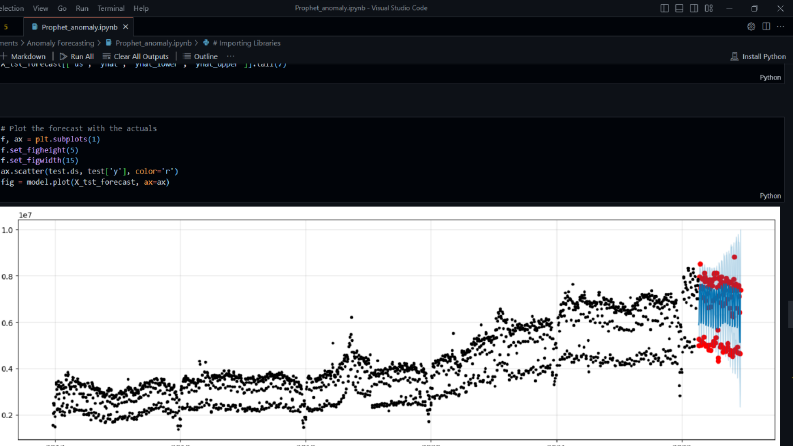Click Clear All Outputs

click(x=136, y=56)
